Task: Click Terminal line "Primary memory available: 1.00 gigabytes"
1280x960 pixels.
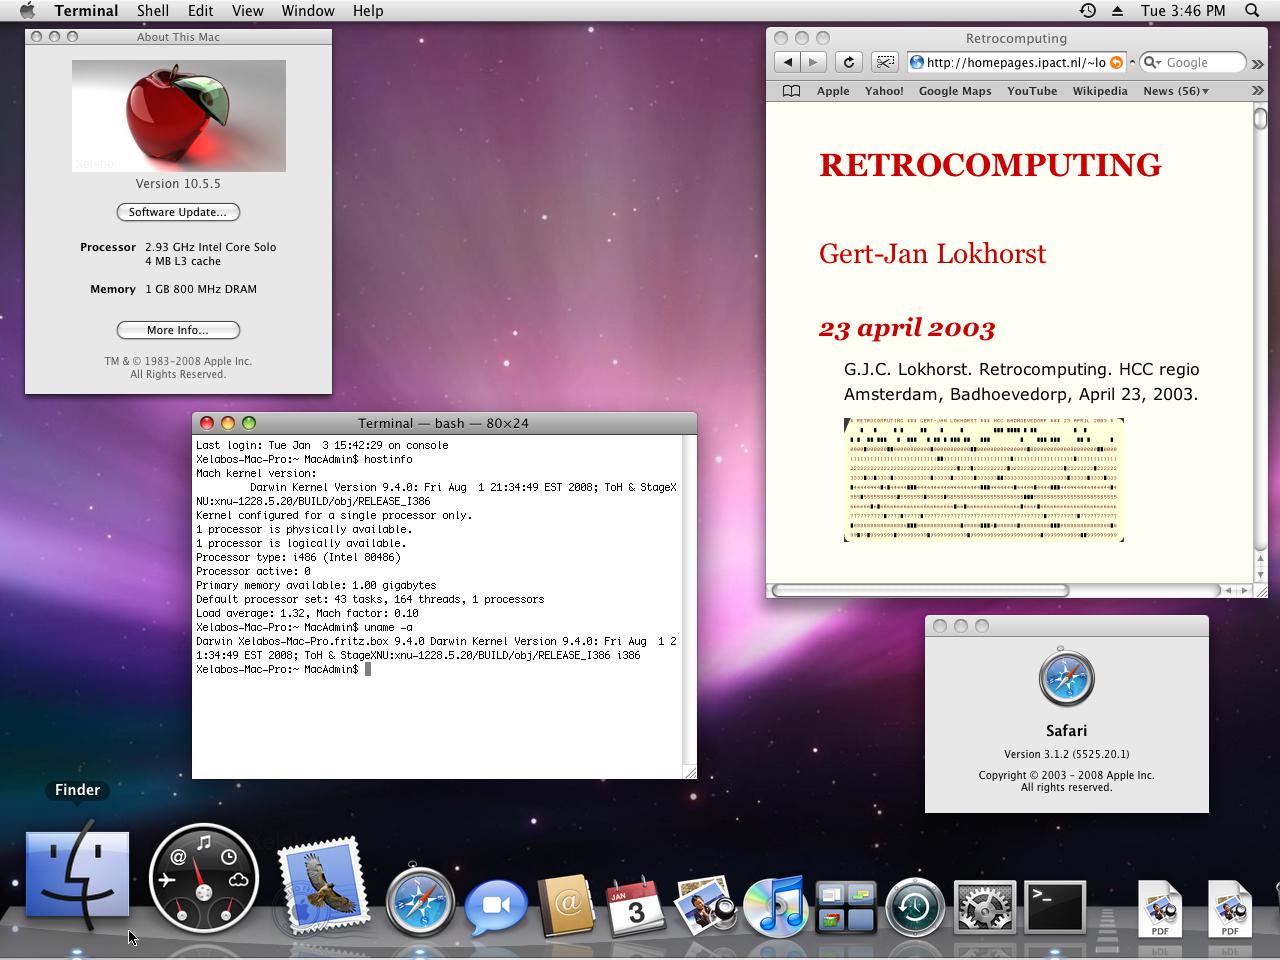Action: (316, 586)
